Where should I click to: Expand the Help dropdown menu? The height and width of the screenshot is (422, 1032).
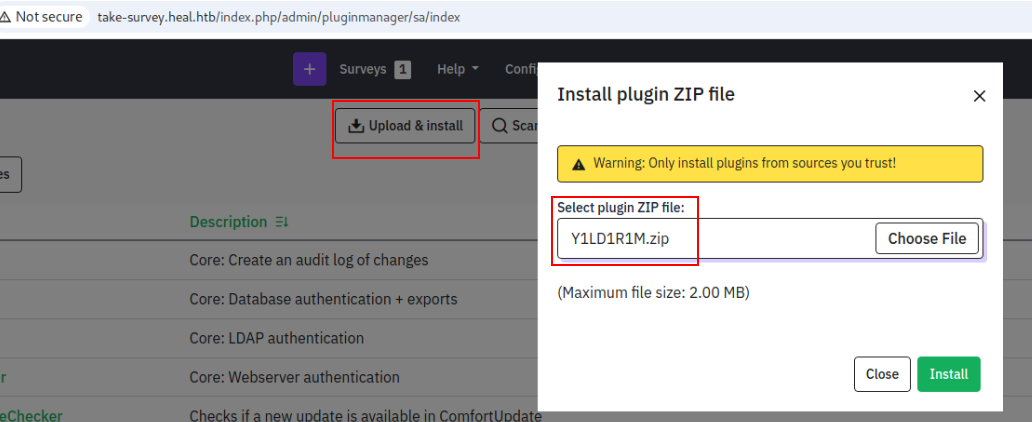458,69
